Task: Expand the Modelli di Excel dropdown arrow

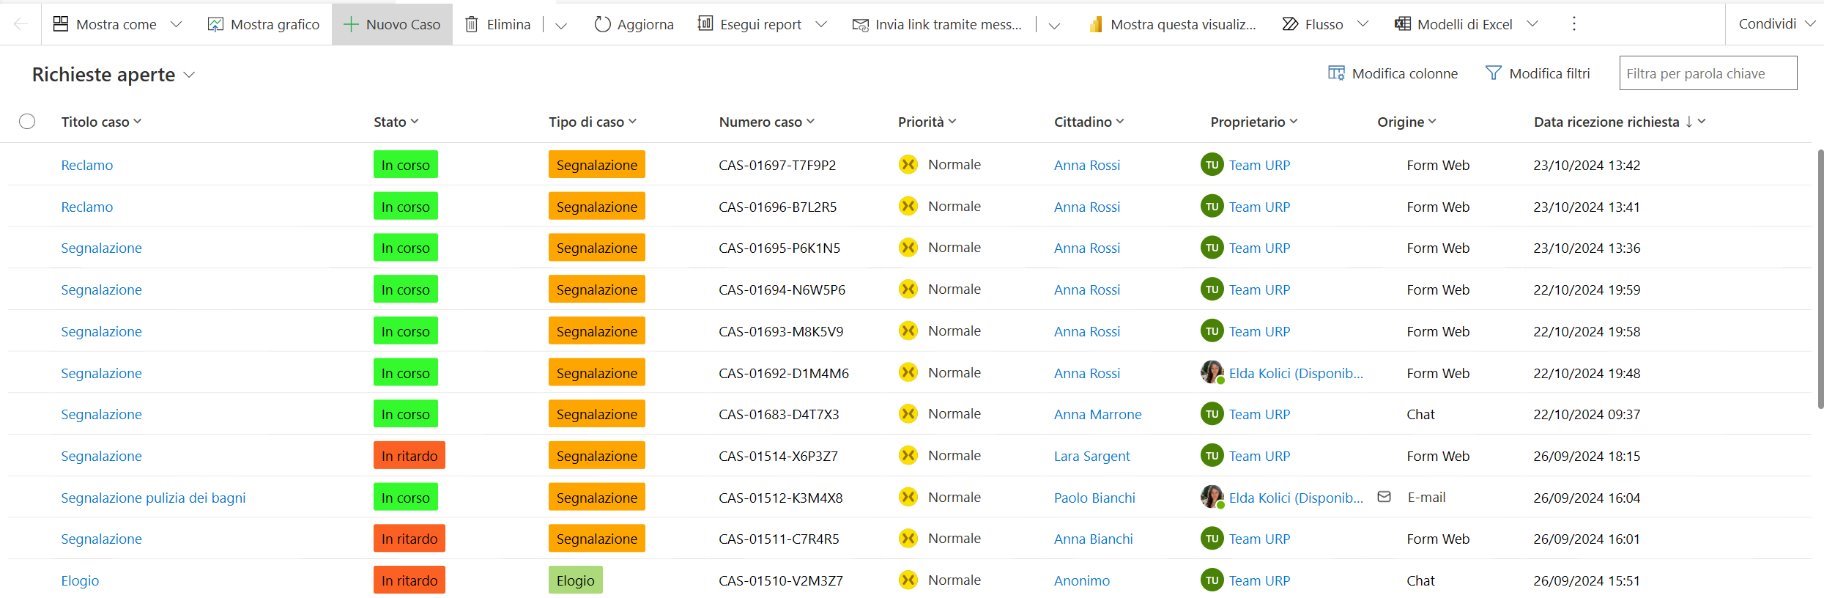Action: [x=1532, y=24]
